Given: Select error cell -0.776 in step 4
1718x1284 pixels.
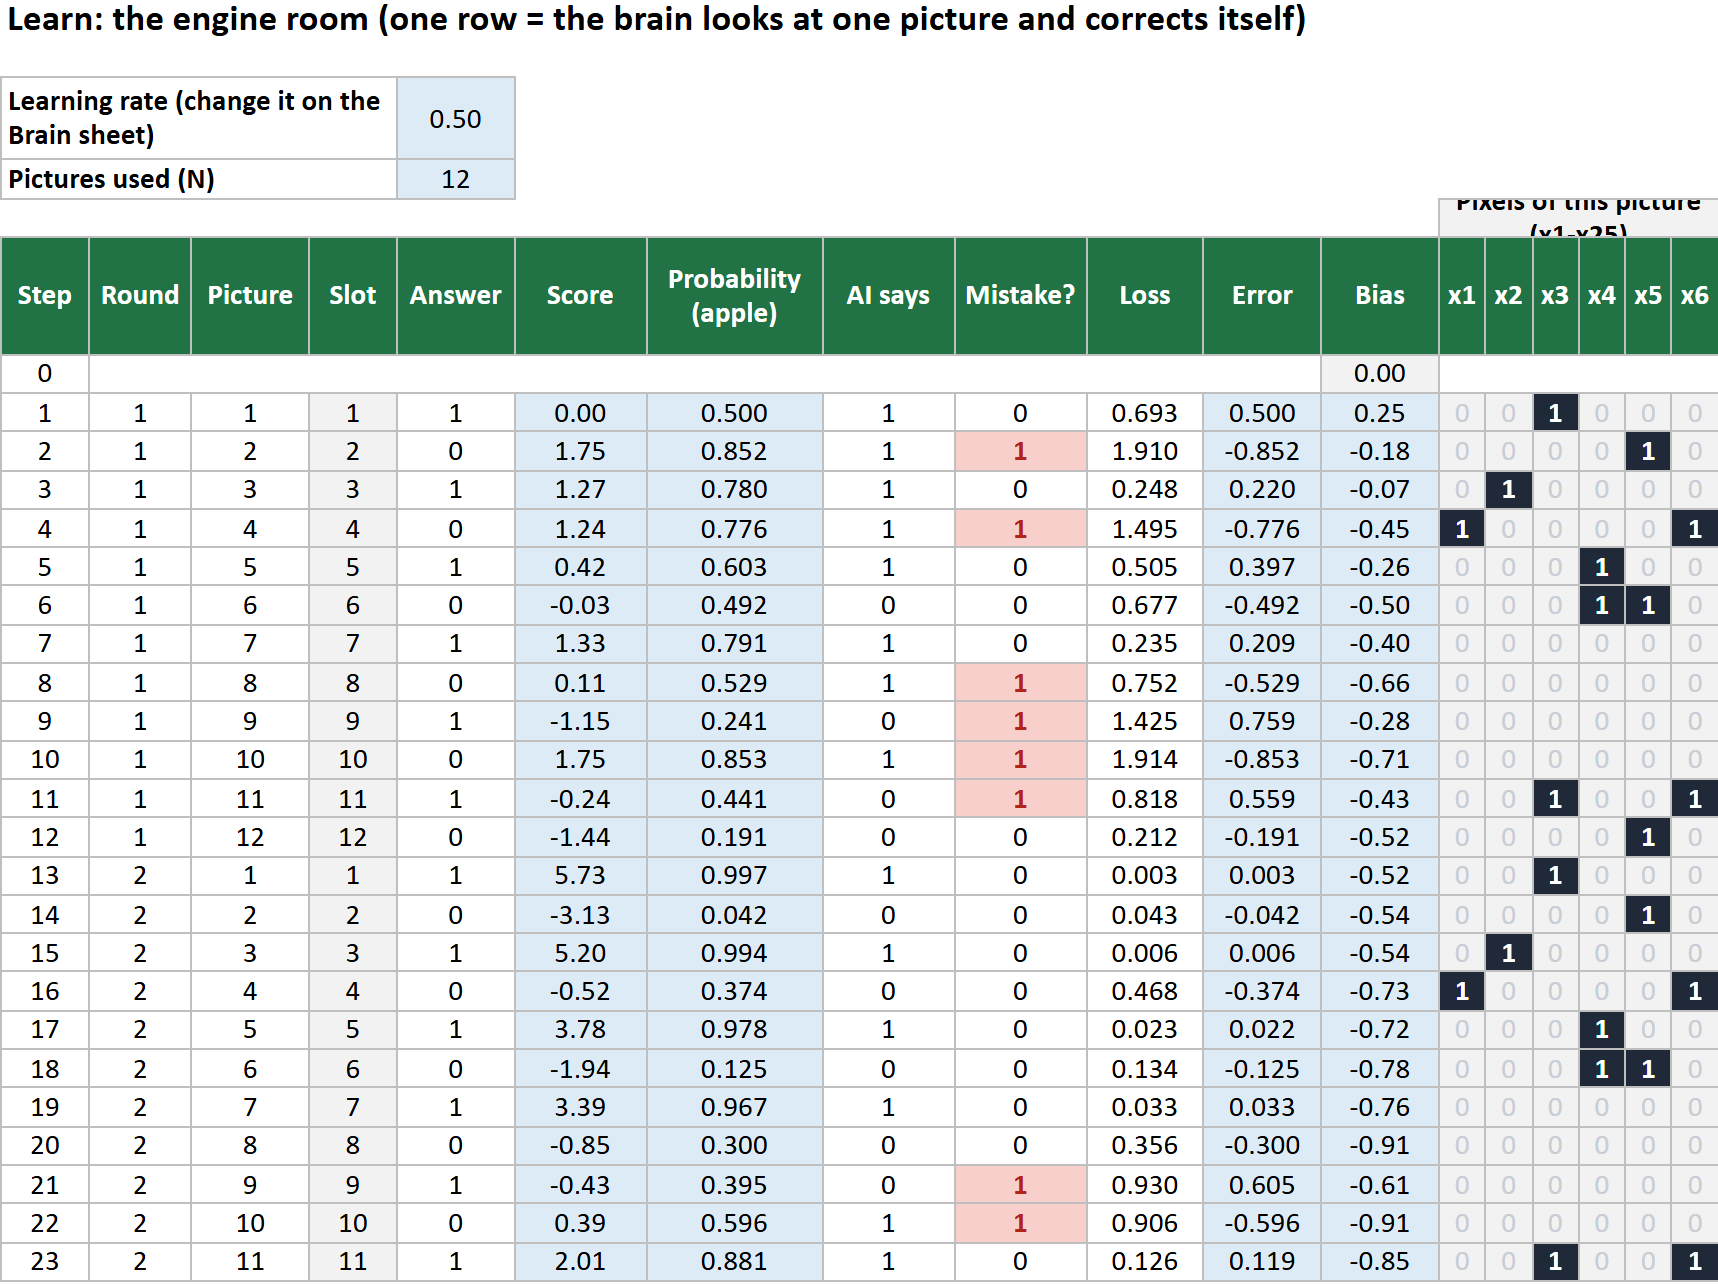Looking at the screenshot, I should pos(1262,530).
